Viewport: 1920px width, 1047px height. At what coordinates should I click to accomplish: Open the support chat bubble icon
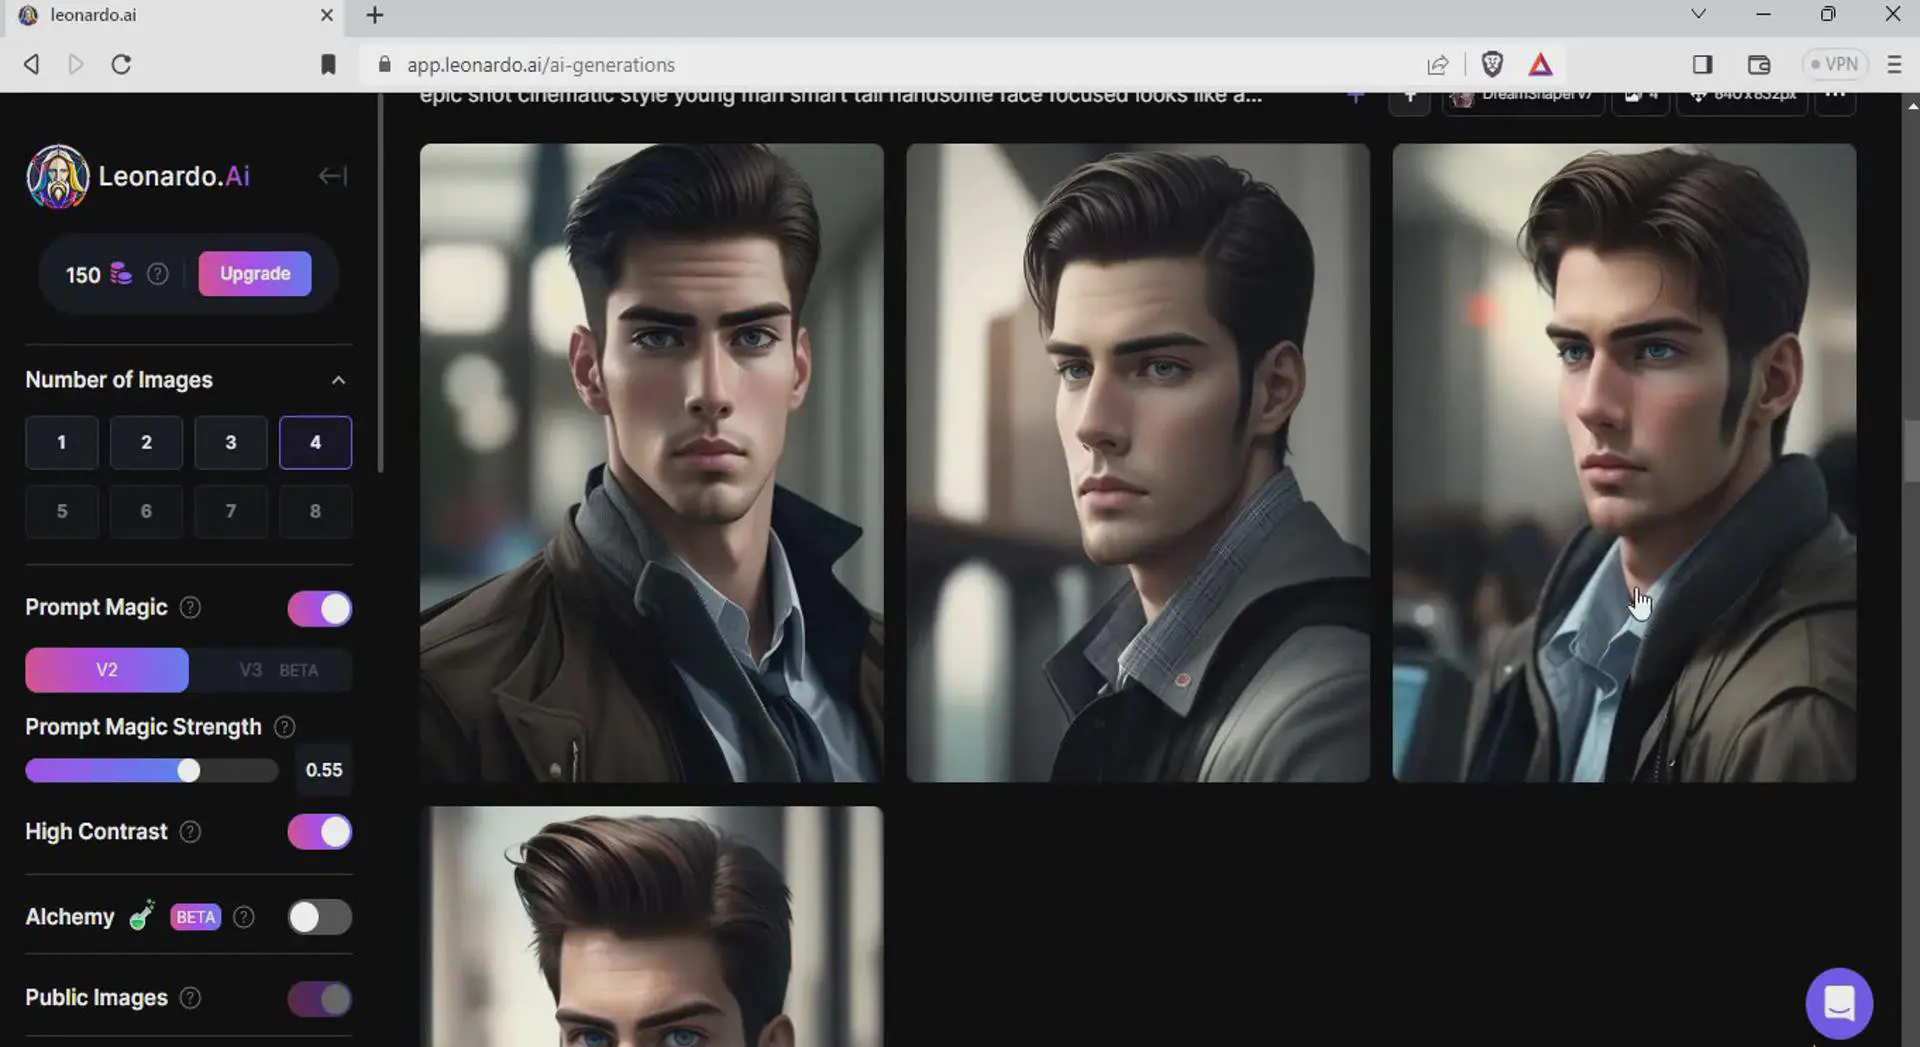pyautogui.click(x=1838, y=1002)
